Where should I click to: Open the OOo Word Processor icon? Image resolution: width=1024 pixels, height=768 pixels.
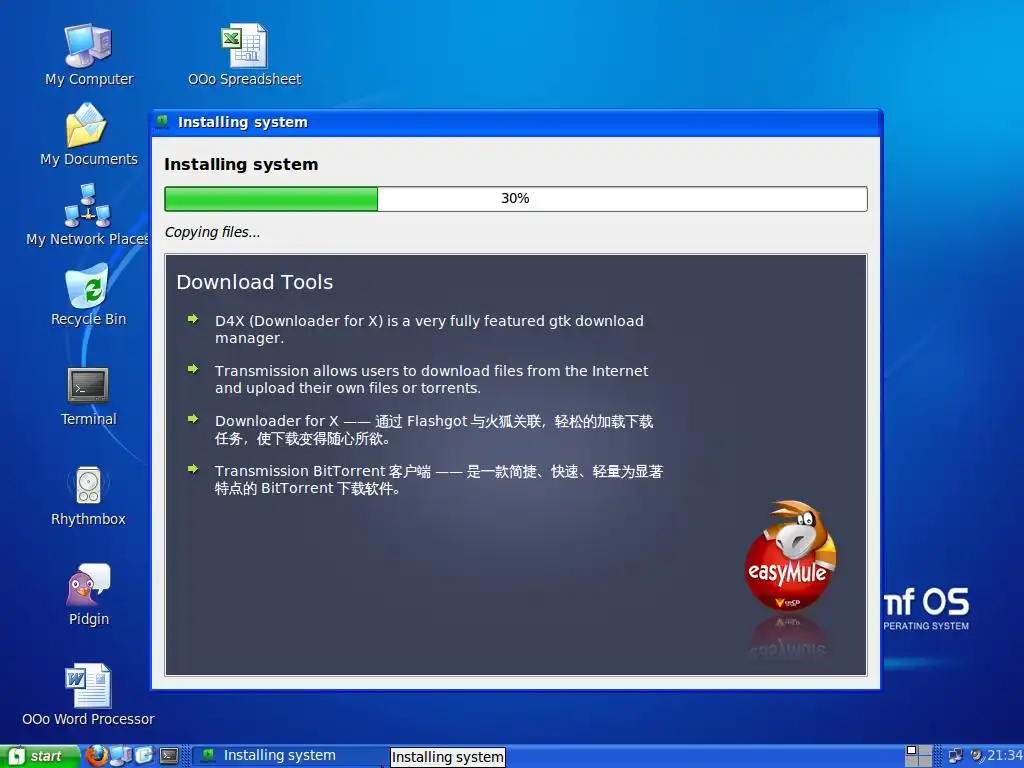coord(88,696)
